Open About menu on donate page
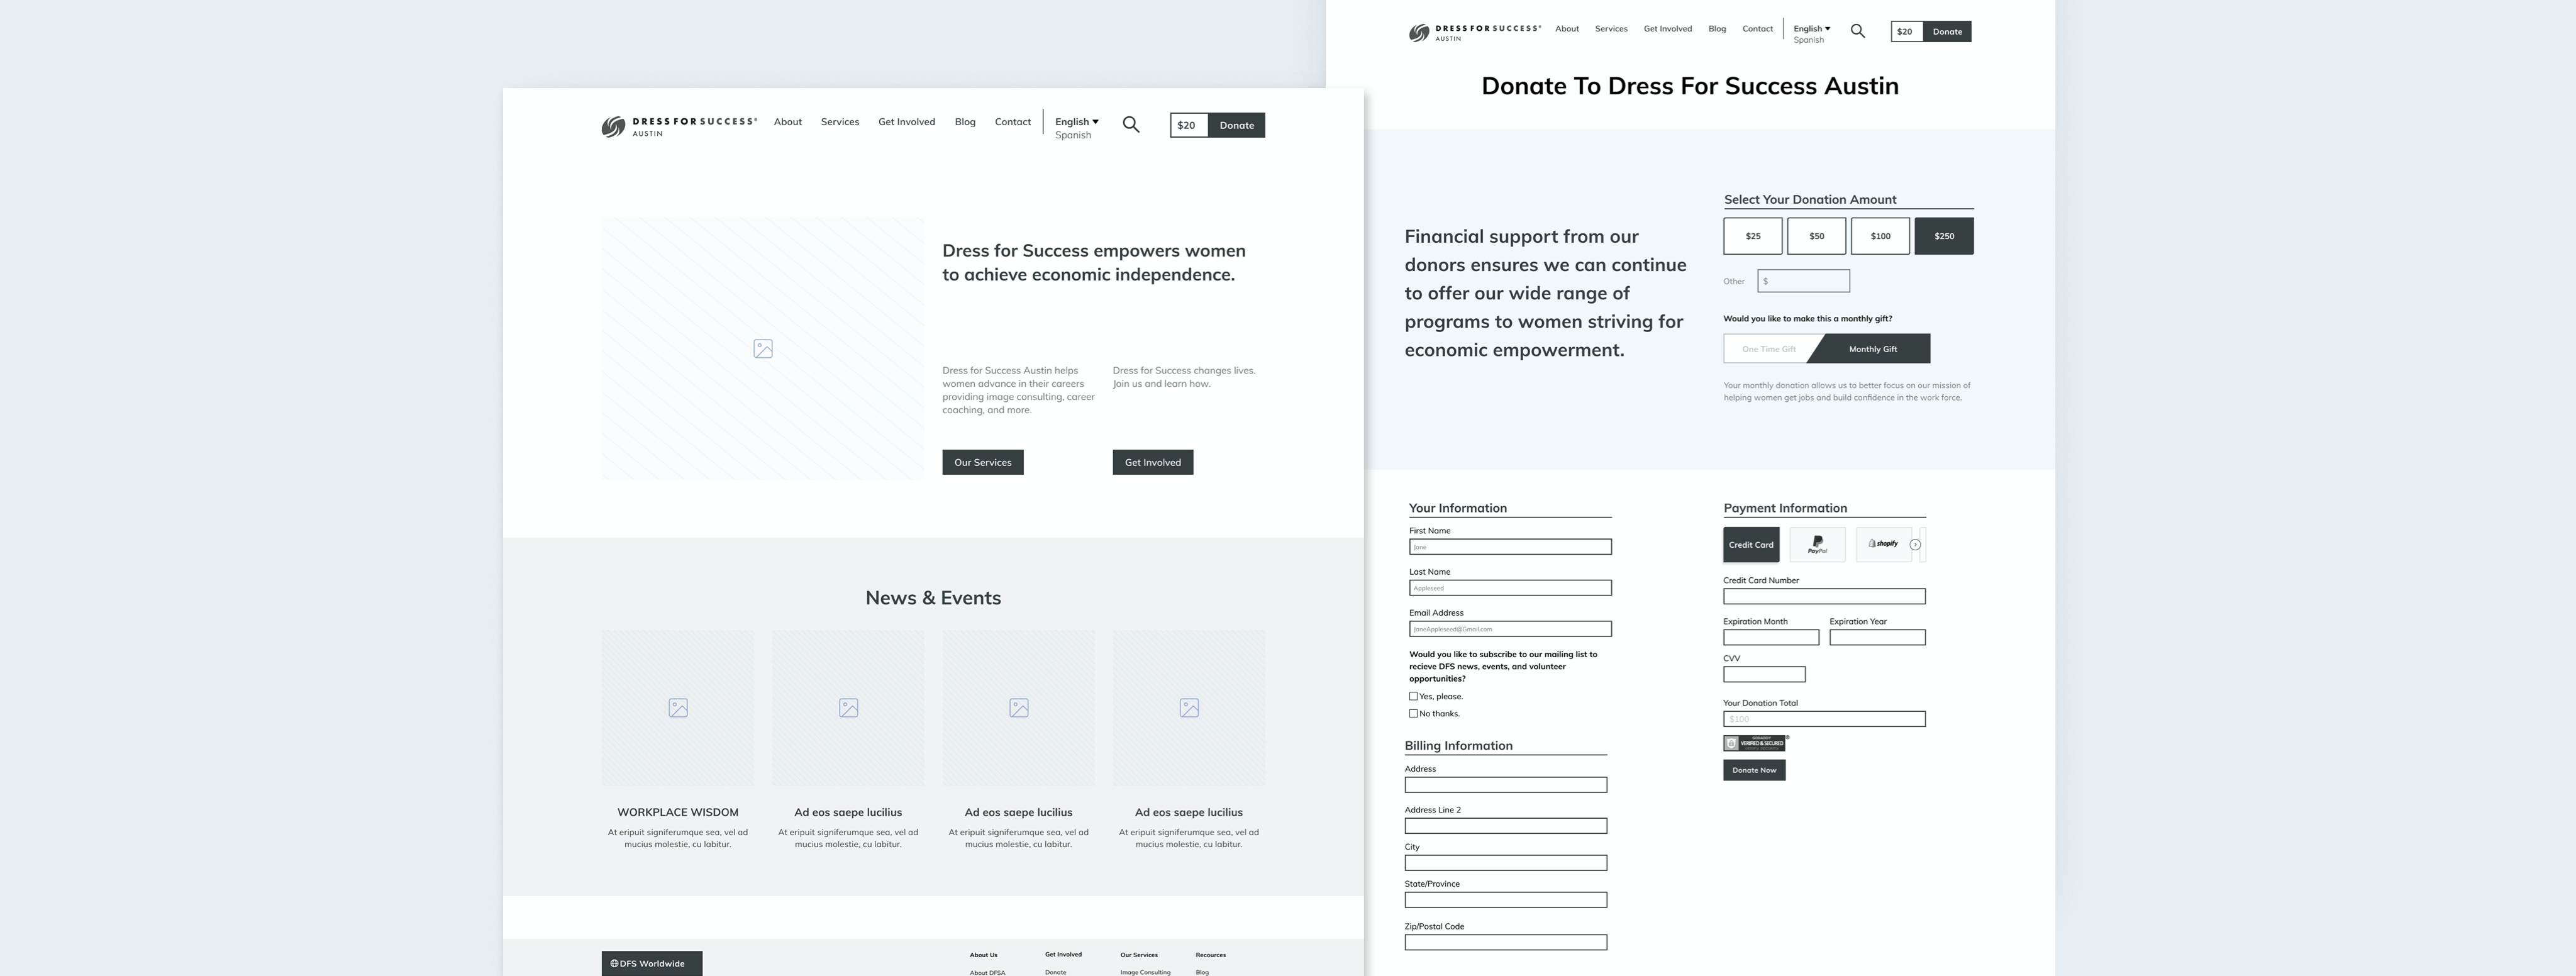This screenshot has width=2576, height=976. pyautogui.click(x=1567, y=29)
